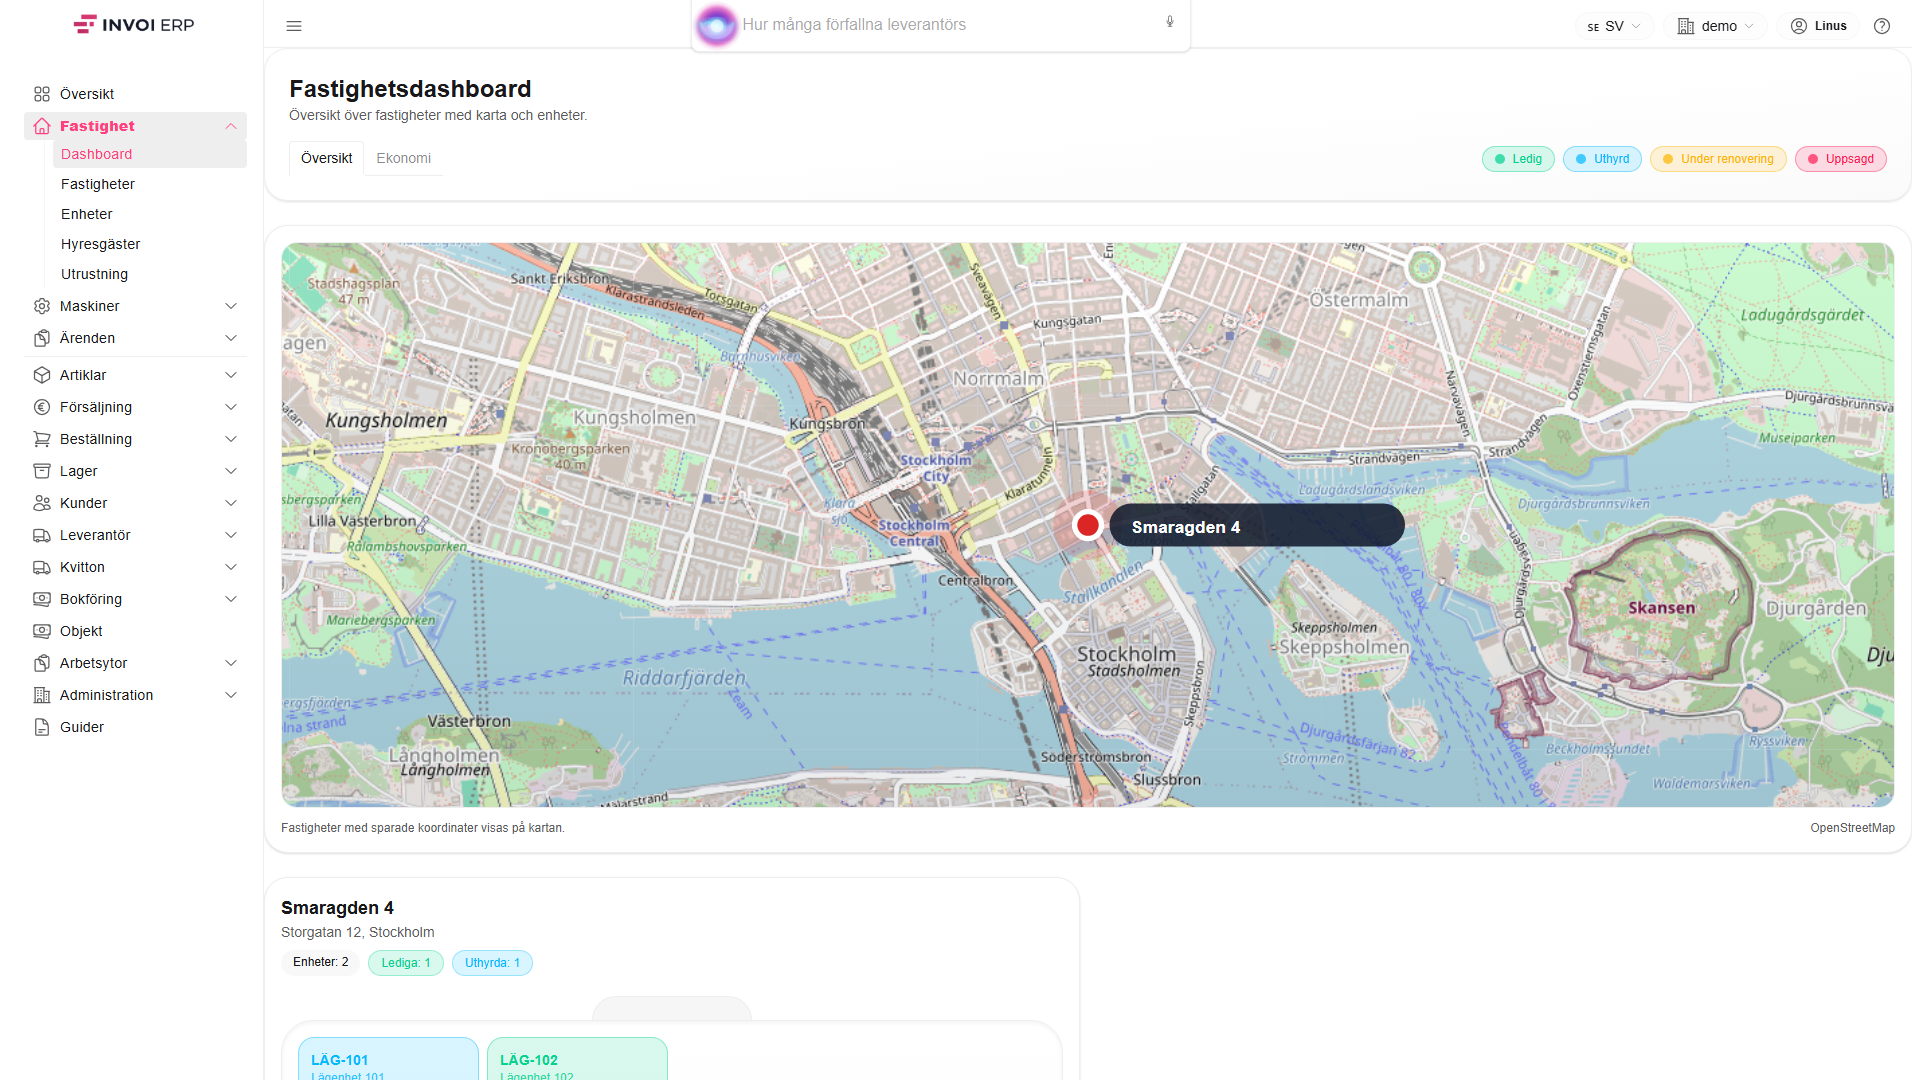This screenshot has height=1080, width=1920.
Task: Click the Beställning cart icon
Action: (x=42, y=439)
